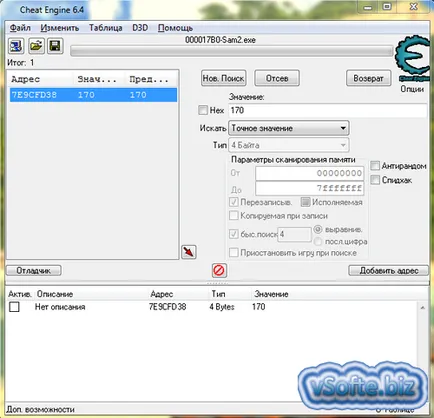The width and height of the screenshot is (434, 418).
Task: Expand the Тип value type dropdown
Action: point(289,145)
